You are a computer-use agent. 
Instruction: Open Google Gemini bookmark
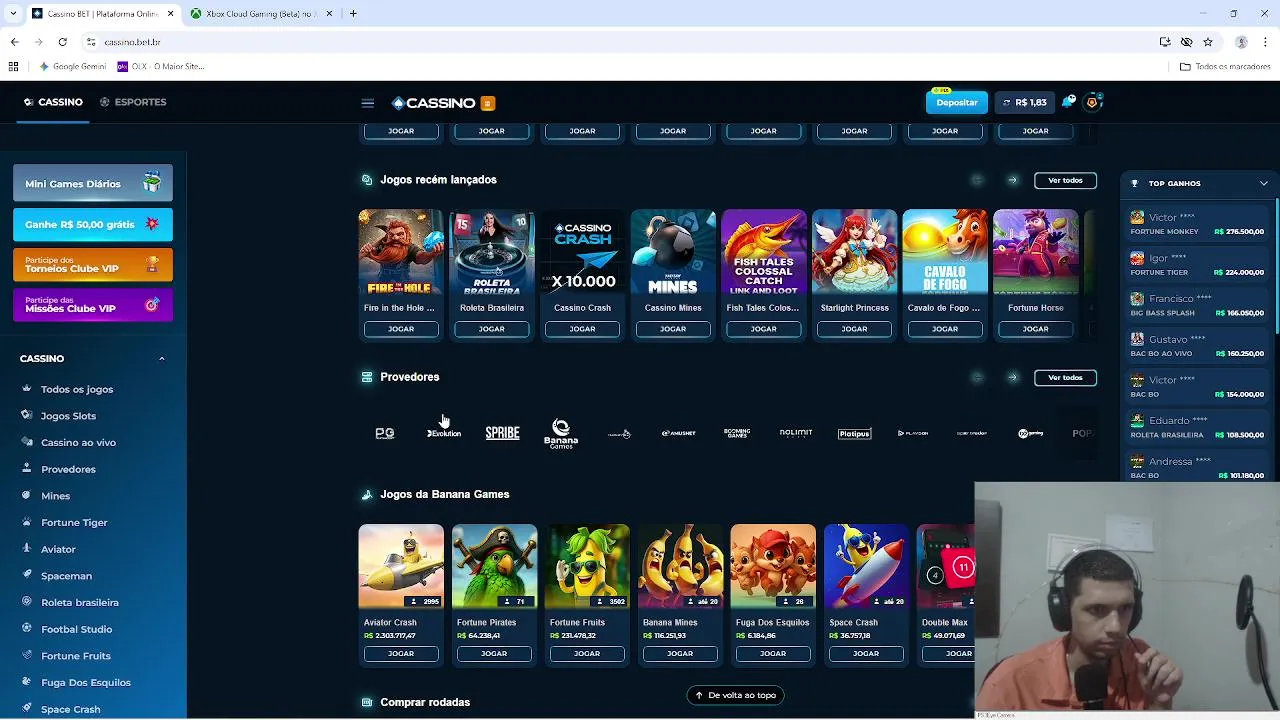(x=73, y=66)
